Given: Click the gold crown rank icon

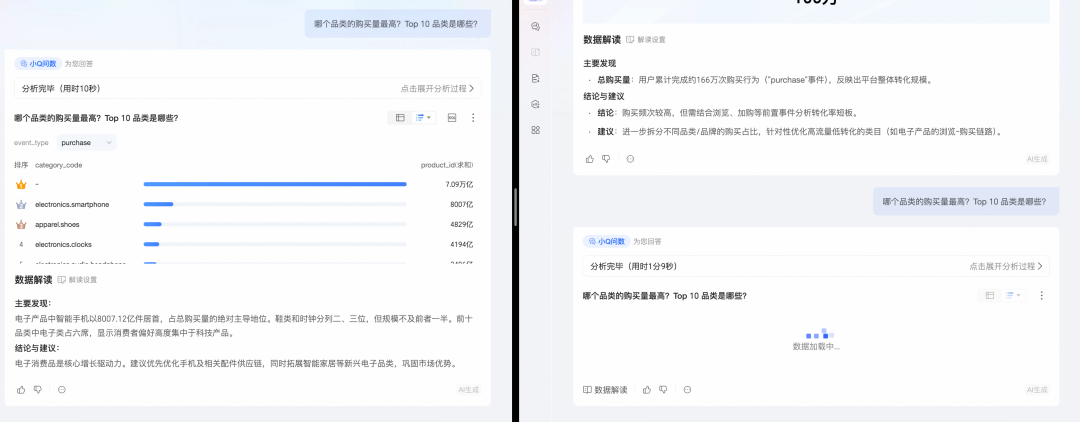Looking at the screenshot, I should point(21,184).
